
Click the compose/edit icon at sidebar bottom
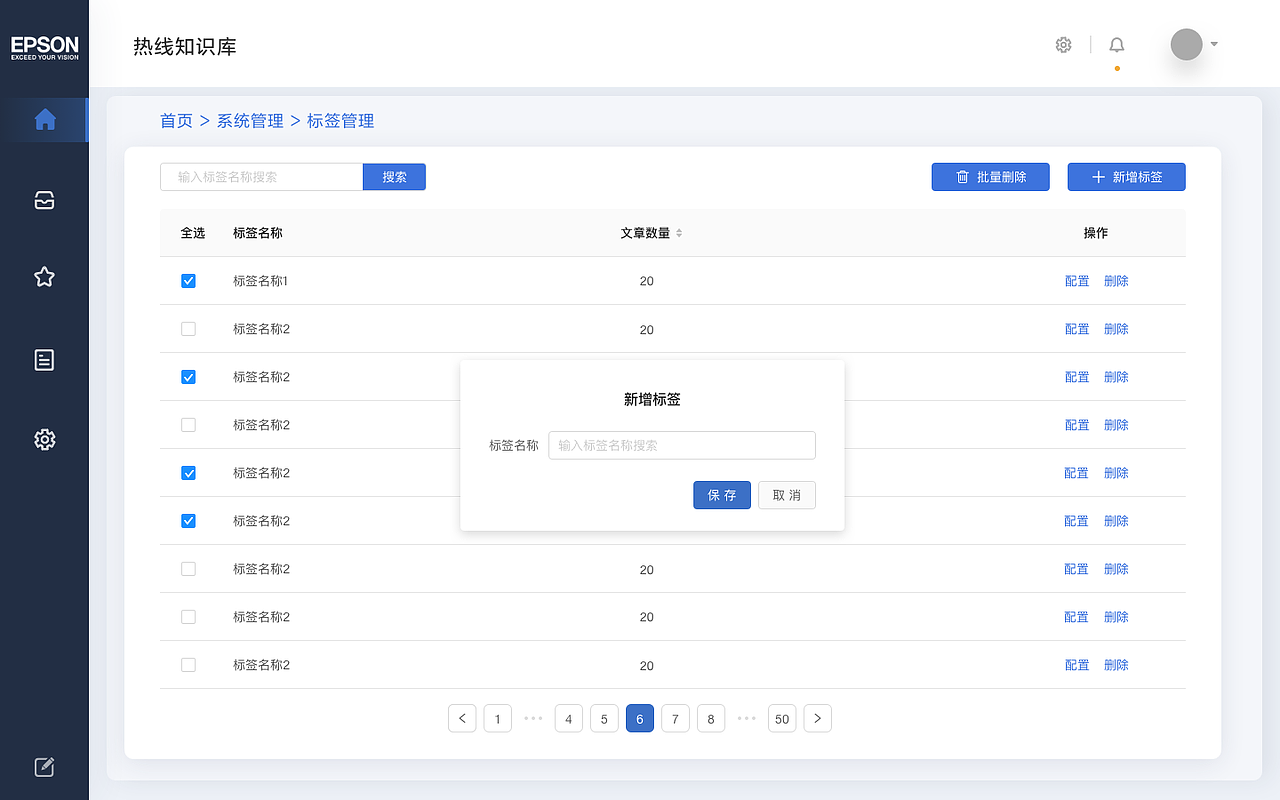pos(44,767)
